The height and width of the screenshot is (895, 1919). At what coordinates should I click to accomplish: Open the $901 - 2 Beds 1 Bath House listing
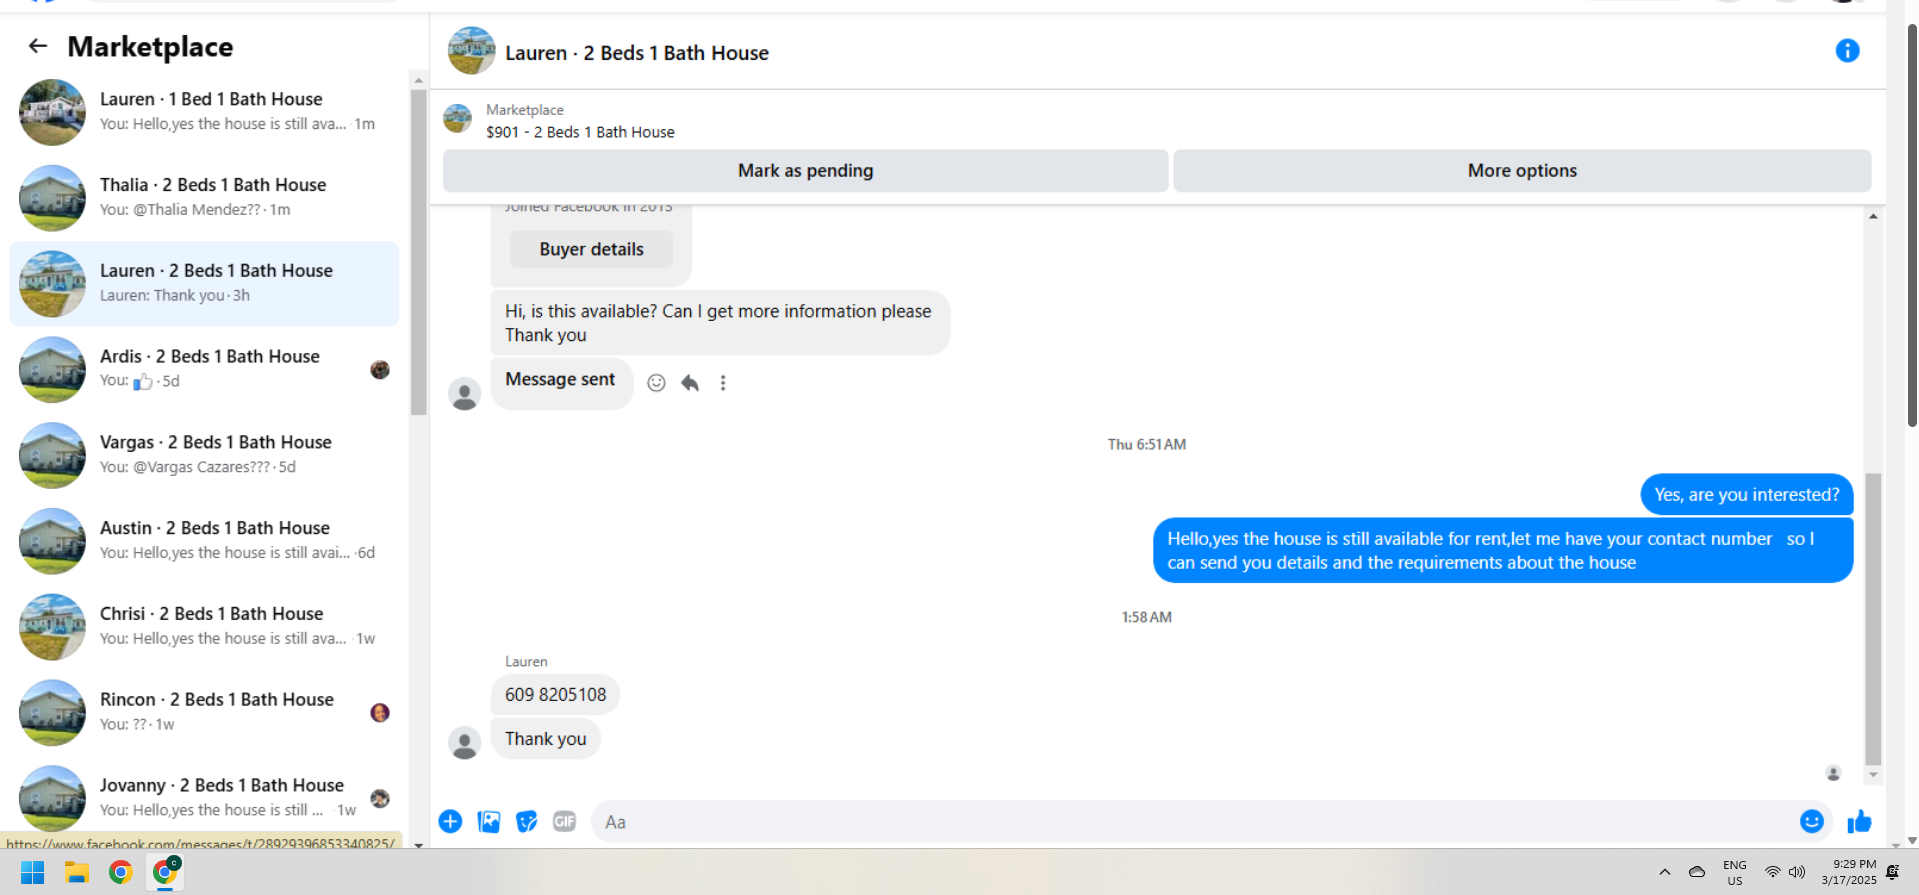pyautogui.click(x=580, y=132)
